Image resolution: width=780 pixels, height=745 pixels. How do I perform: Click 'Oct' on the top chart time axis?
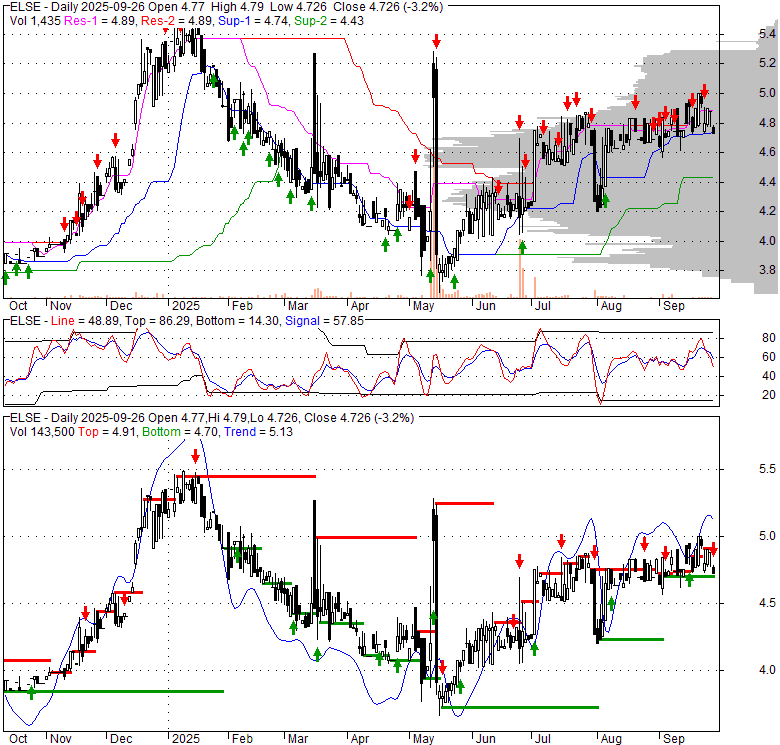click(18, 306)
